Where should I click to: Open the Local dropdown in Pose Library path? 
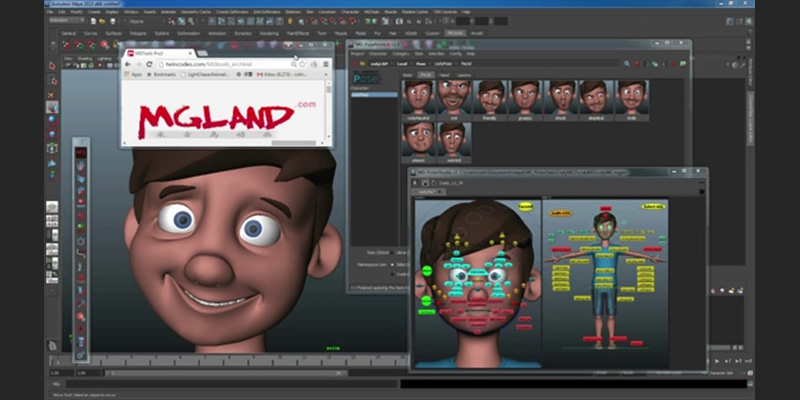pyautogui.click(x=403, y=64)
